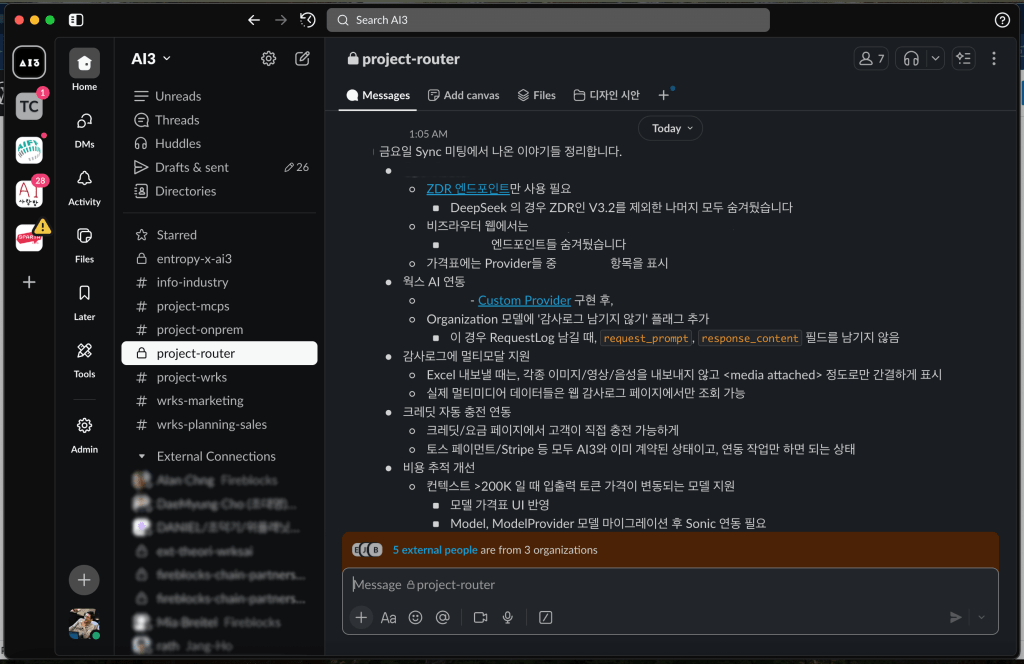
Task: Open the history clock icon
Action: point(308,20)
